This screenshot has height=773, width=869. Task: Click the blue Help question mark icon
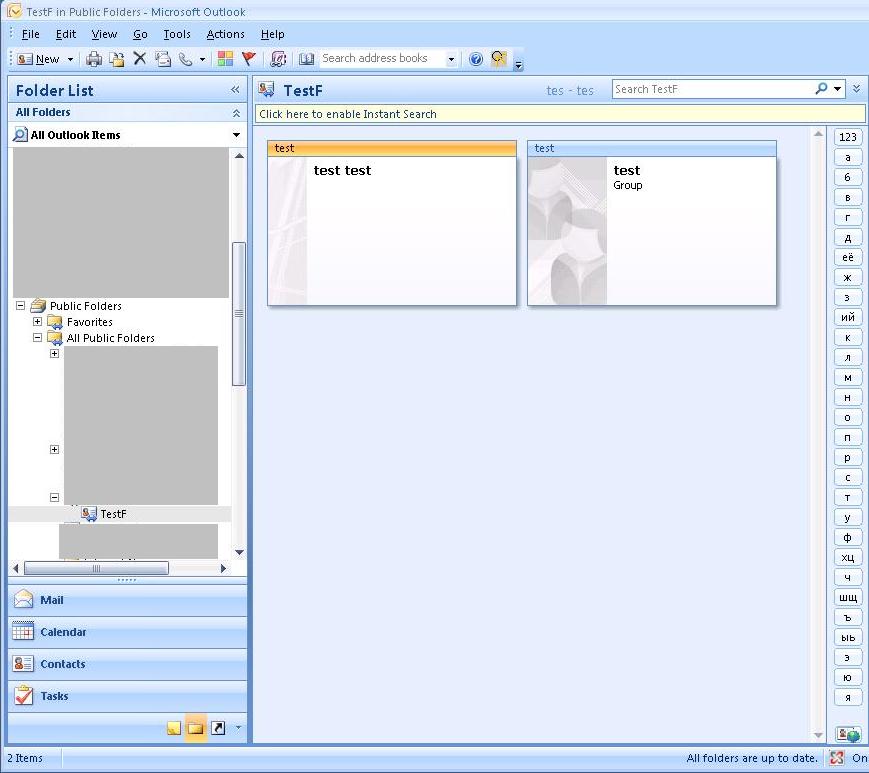tap(476, 59)
